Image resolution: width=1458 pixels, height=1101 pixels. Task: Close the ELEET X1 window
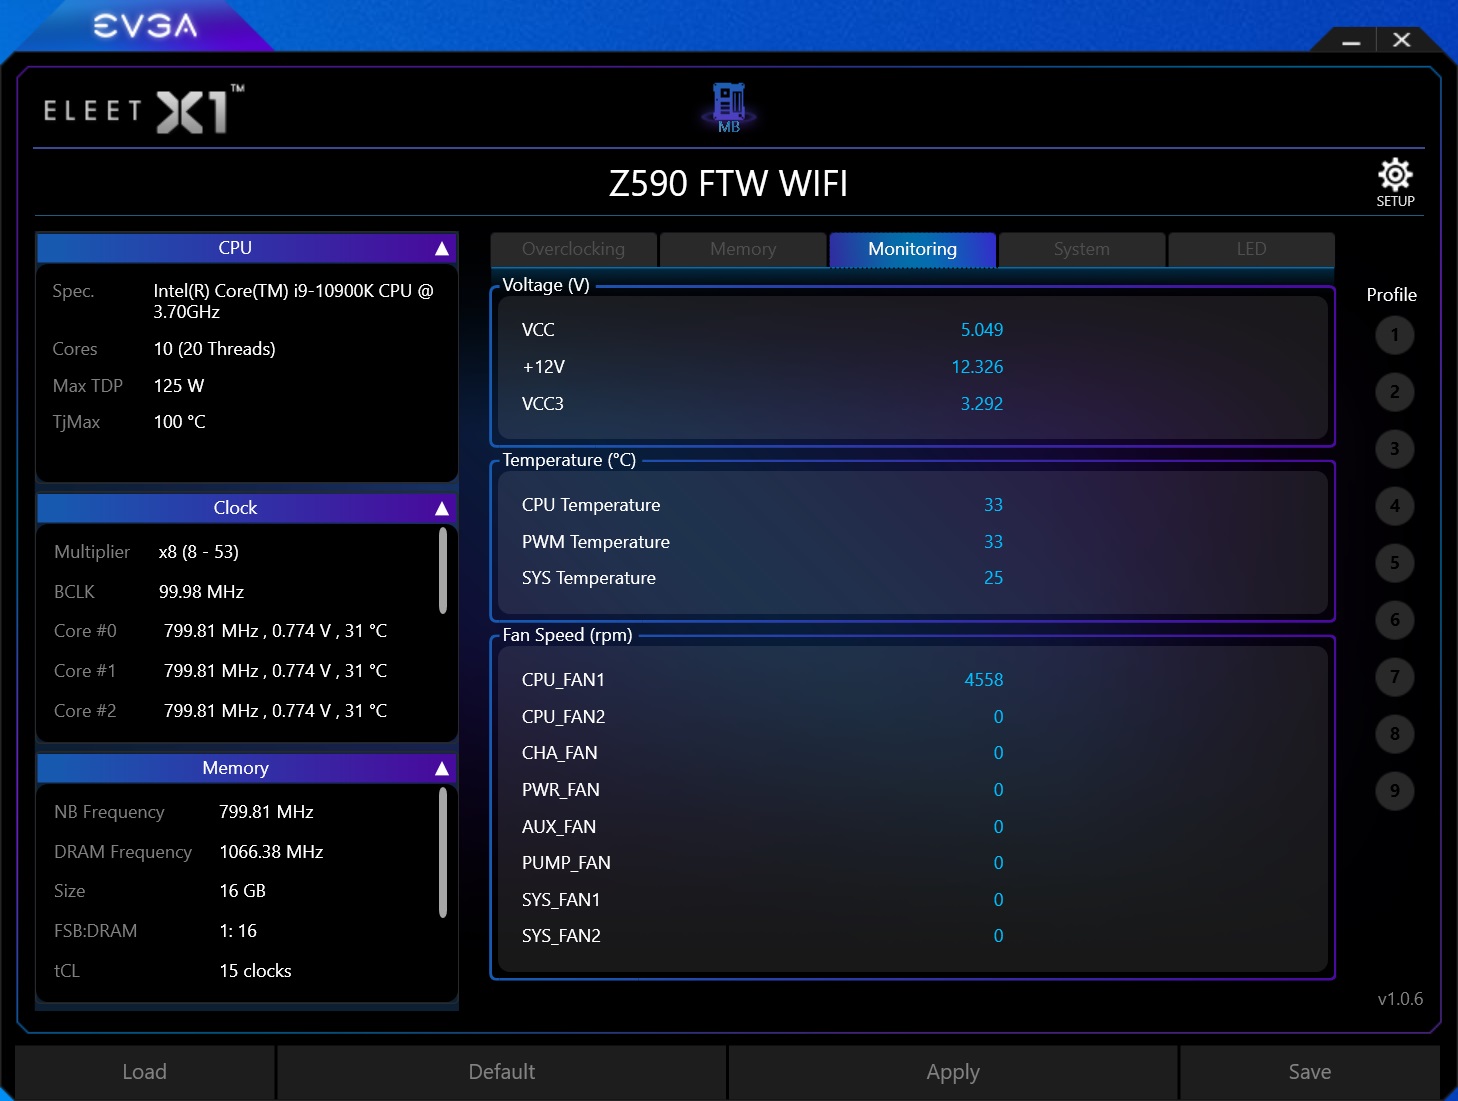tap(1402, 40)
